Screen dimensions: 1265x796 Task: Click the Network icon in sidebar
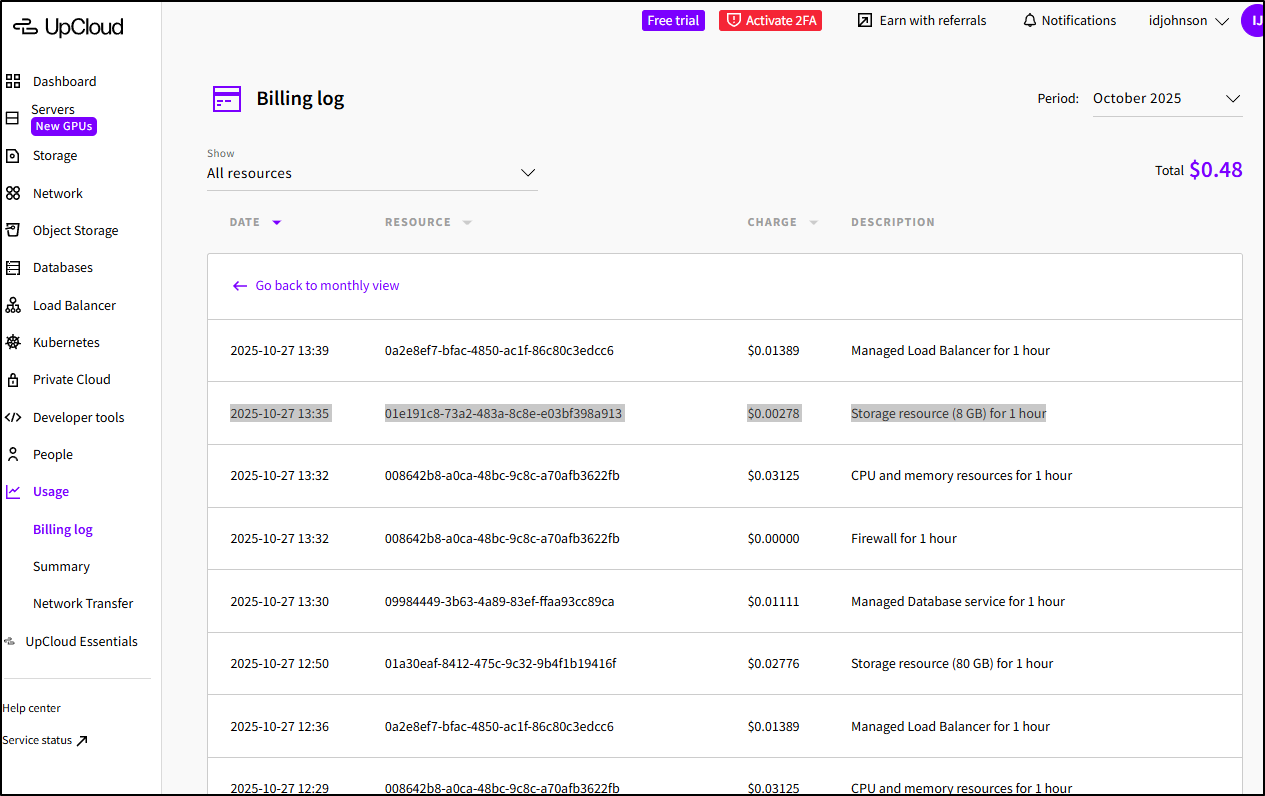pos(13,193)
